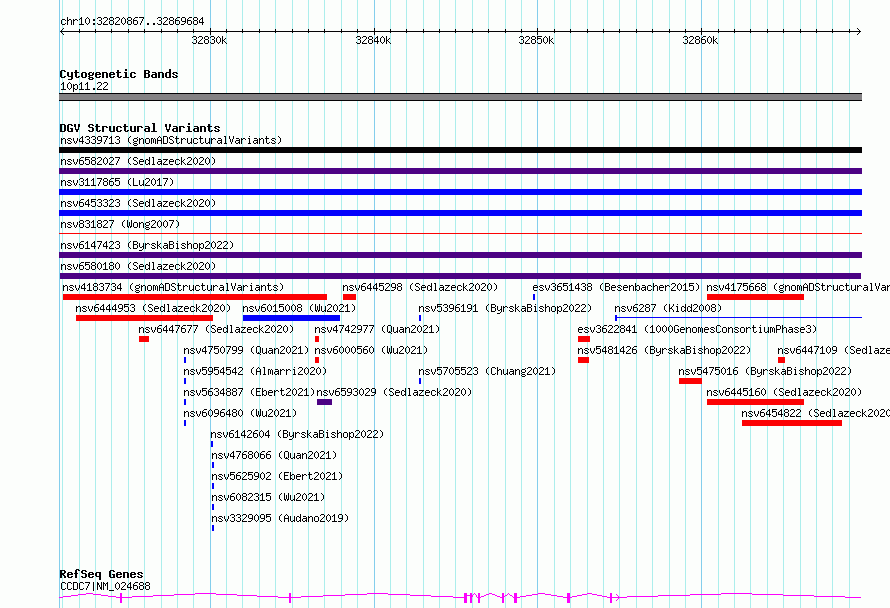Click nsv6447677 (Sedlazeck2020) label
This screenshot has width=890, height=608.
(216, 329)
